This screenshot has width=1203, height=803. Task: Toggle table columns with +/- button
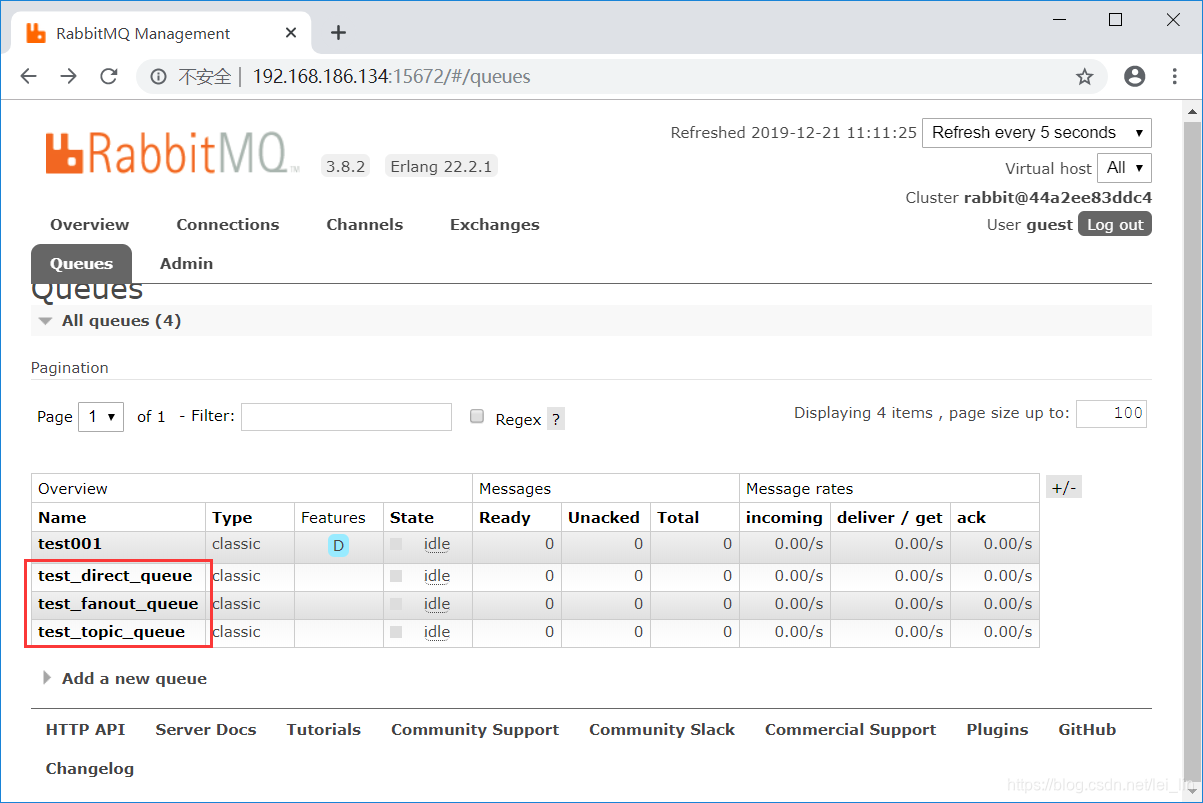point(1063,488)
